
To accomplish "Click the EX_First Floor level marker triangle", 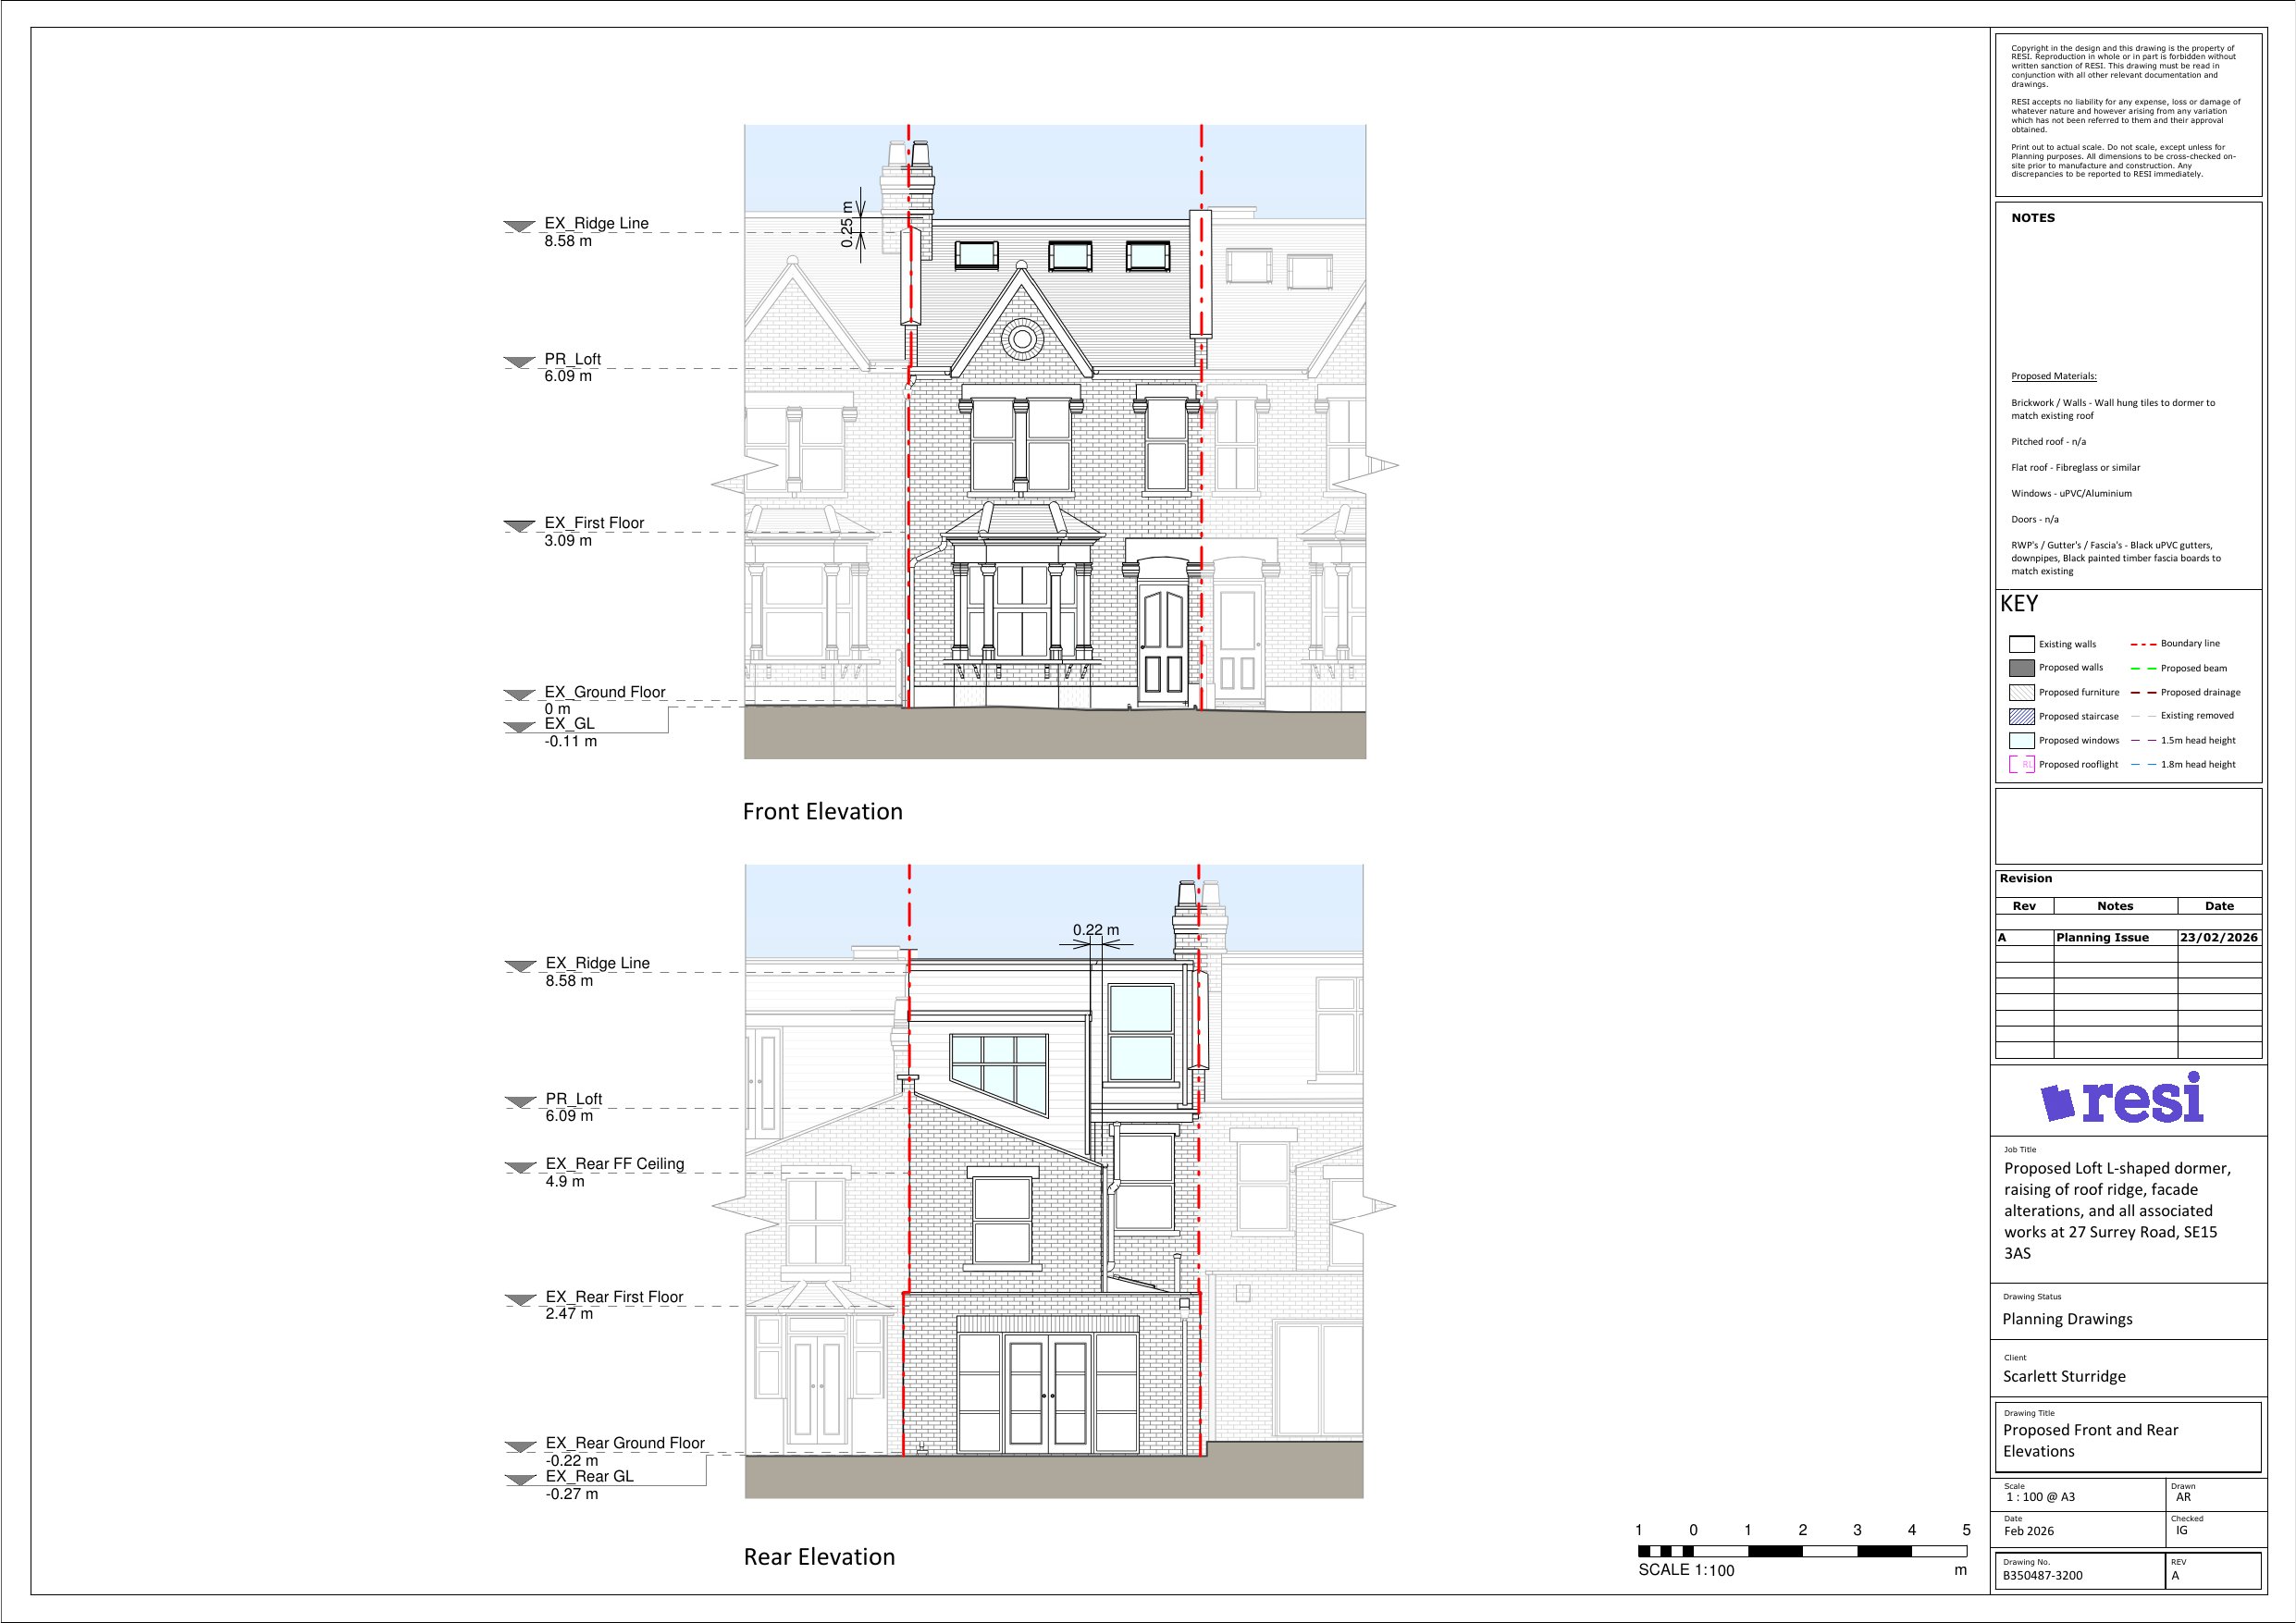I will pos(519,526).
